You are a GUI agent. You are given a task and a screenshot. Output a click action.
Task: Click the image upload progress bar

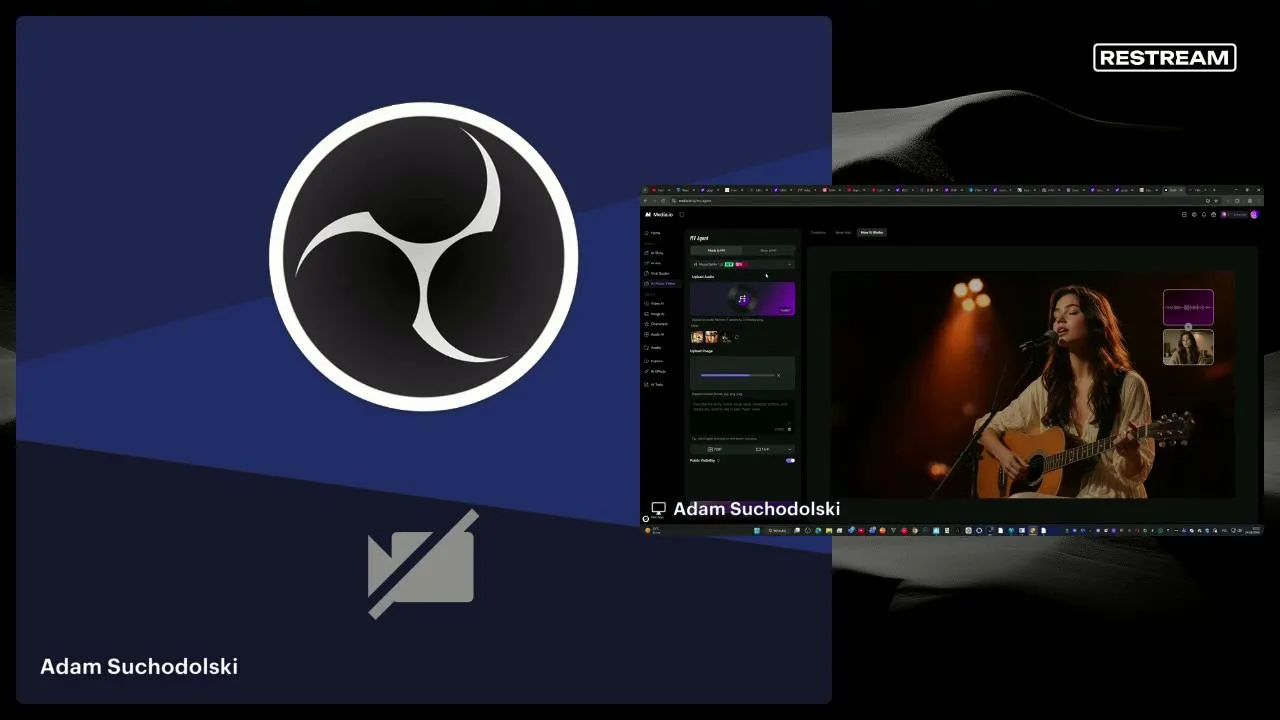point(737,375)
